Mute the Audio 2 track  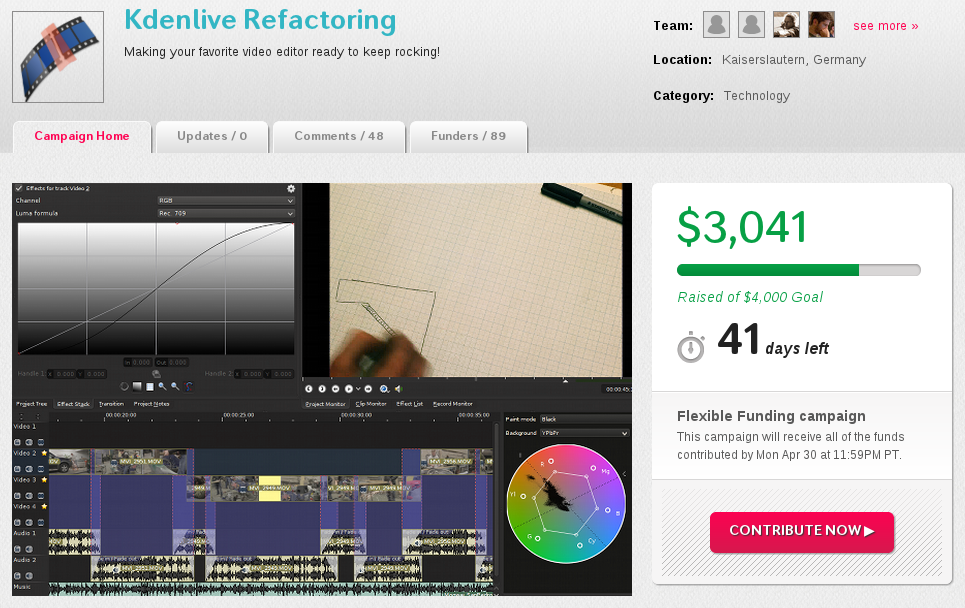(29, 576)
